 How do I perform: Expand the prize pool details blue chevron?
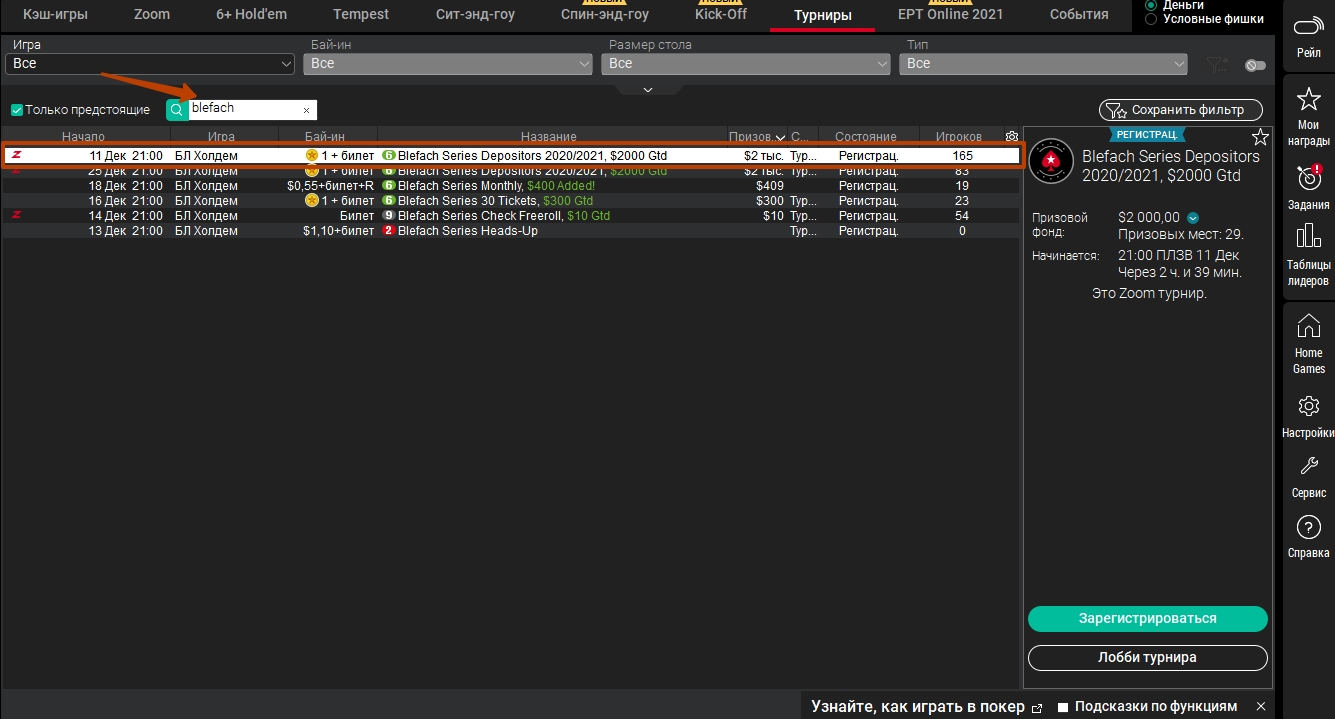tap(1193, 218)
